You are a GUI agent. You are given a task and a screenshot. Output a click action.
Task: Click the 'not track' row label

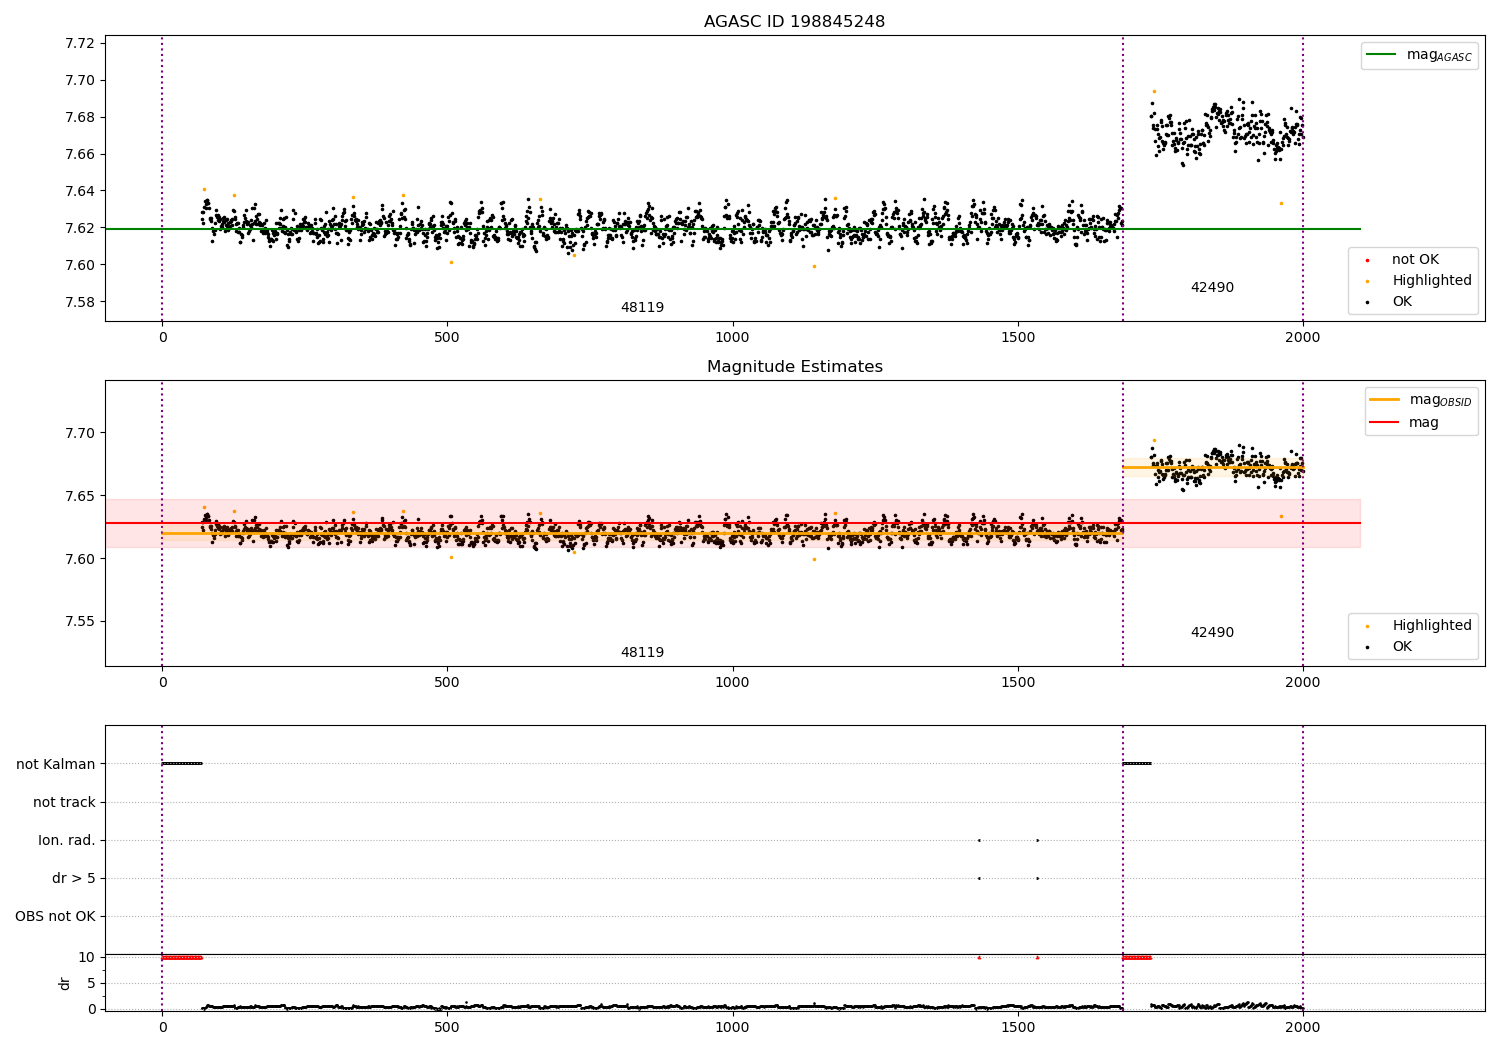[64, 802]
